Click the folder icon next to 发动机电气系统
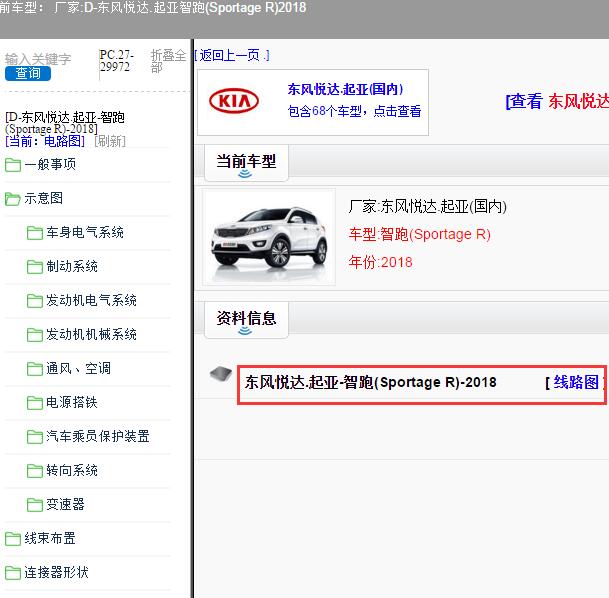 click(35, 301)
